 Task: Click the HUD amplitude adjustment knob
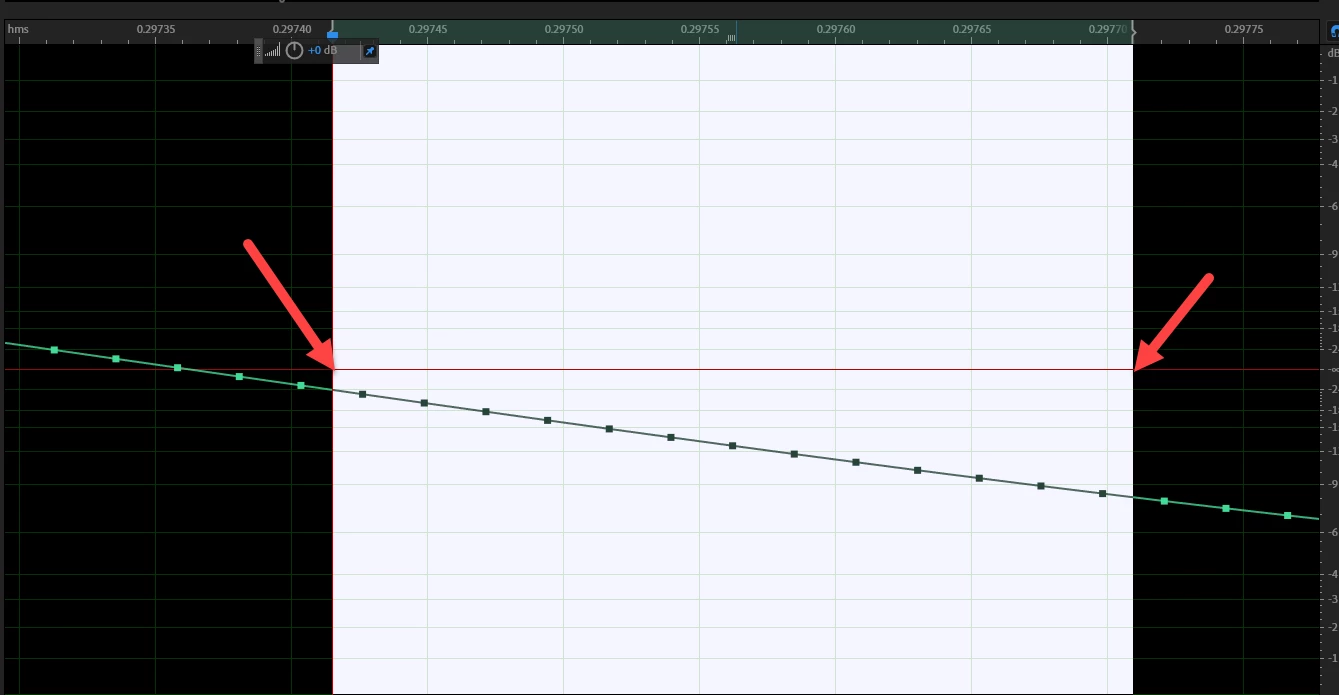click(x=294, y=51)
